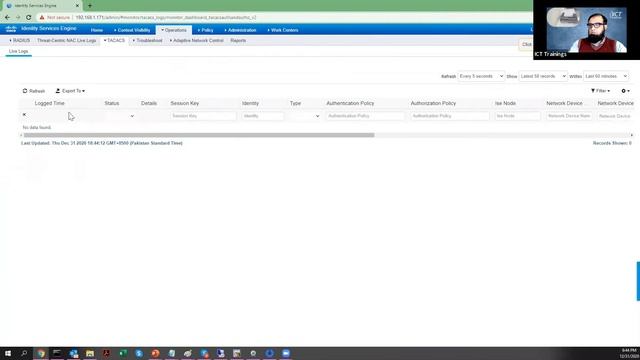The width and height of the screenshot is (640, 360).
Task: Click the ICT Trainings webcam thumbnail
Action: 587,30
